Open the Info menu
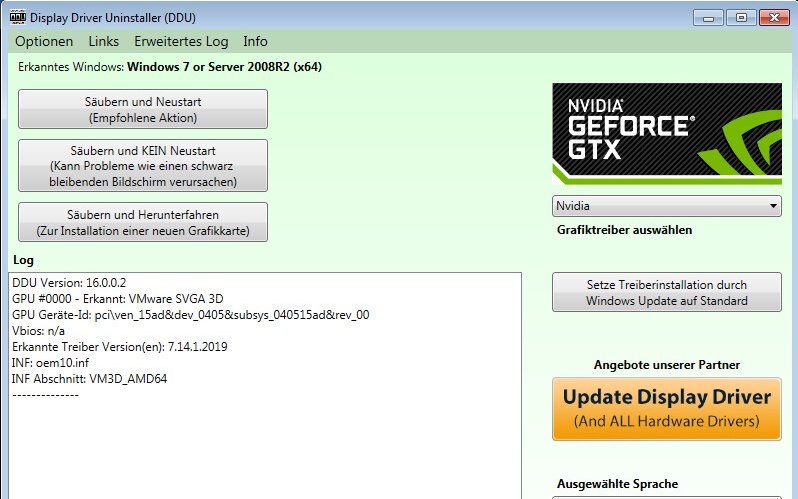The height and width of the screenshot is (499, 798). coord(255,41)
